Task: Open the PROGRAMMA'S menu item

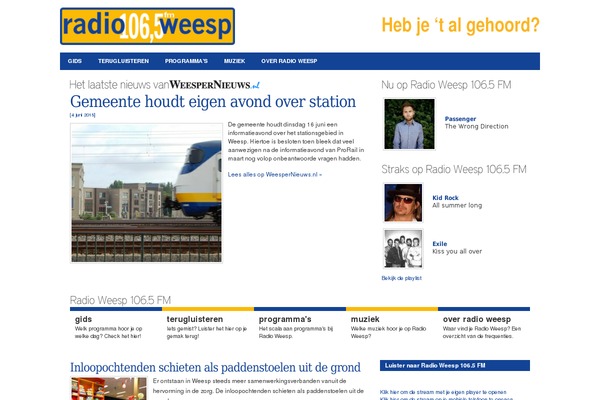Action: tap(186, 61)
